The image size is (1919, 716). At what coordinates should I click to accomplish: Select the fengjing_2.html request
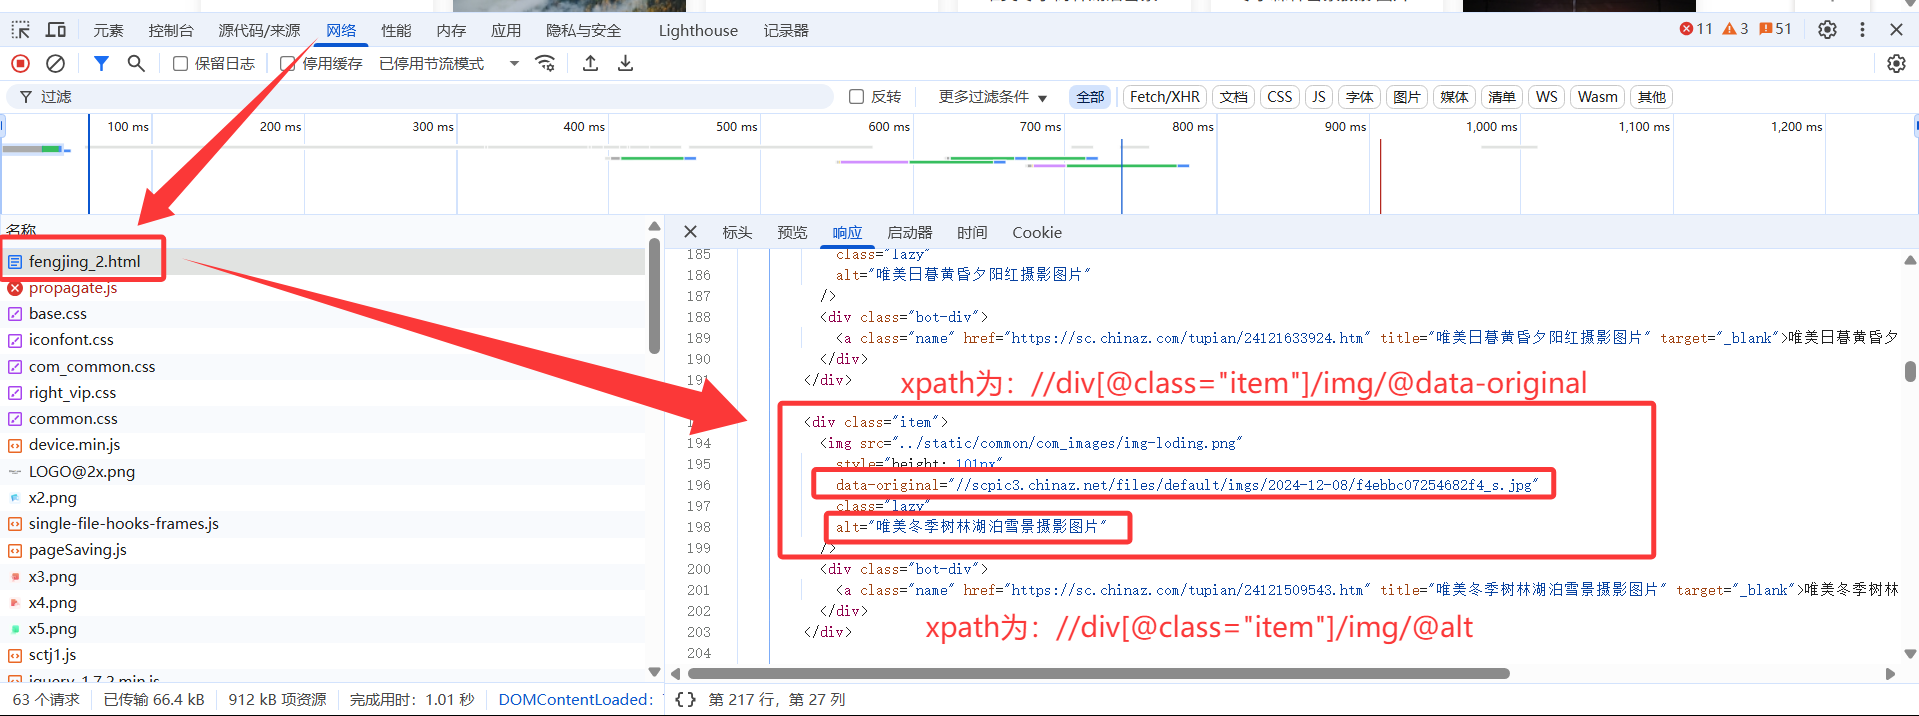[x=85, y=262]
